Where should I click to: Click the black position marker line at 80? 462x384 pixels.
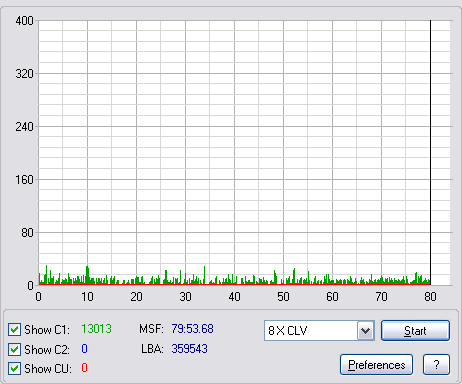coord(430,152)
